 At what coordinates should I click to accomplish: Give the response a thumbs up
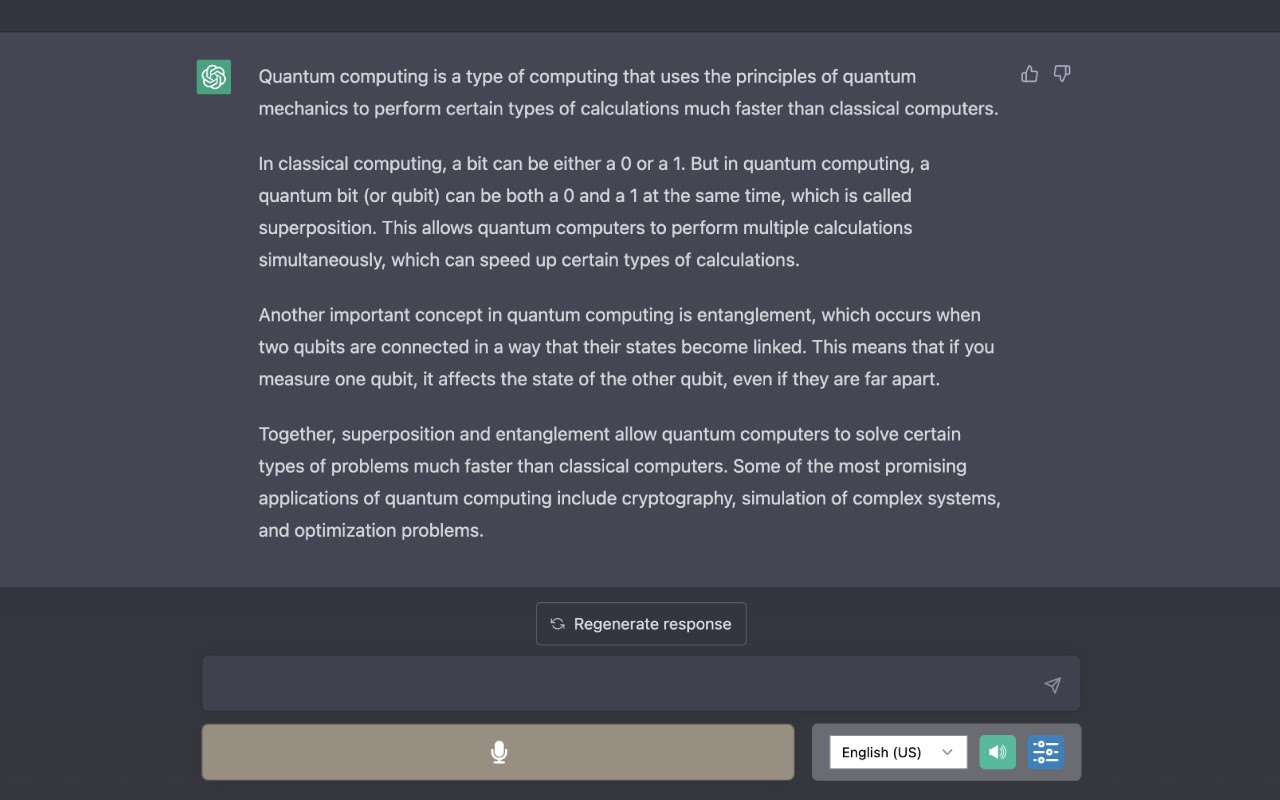[x=1029, y=74]
